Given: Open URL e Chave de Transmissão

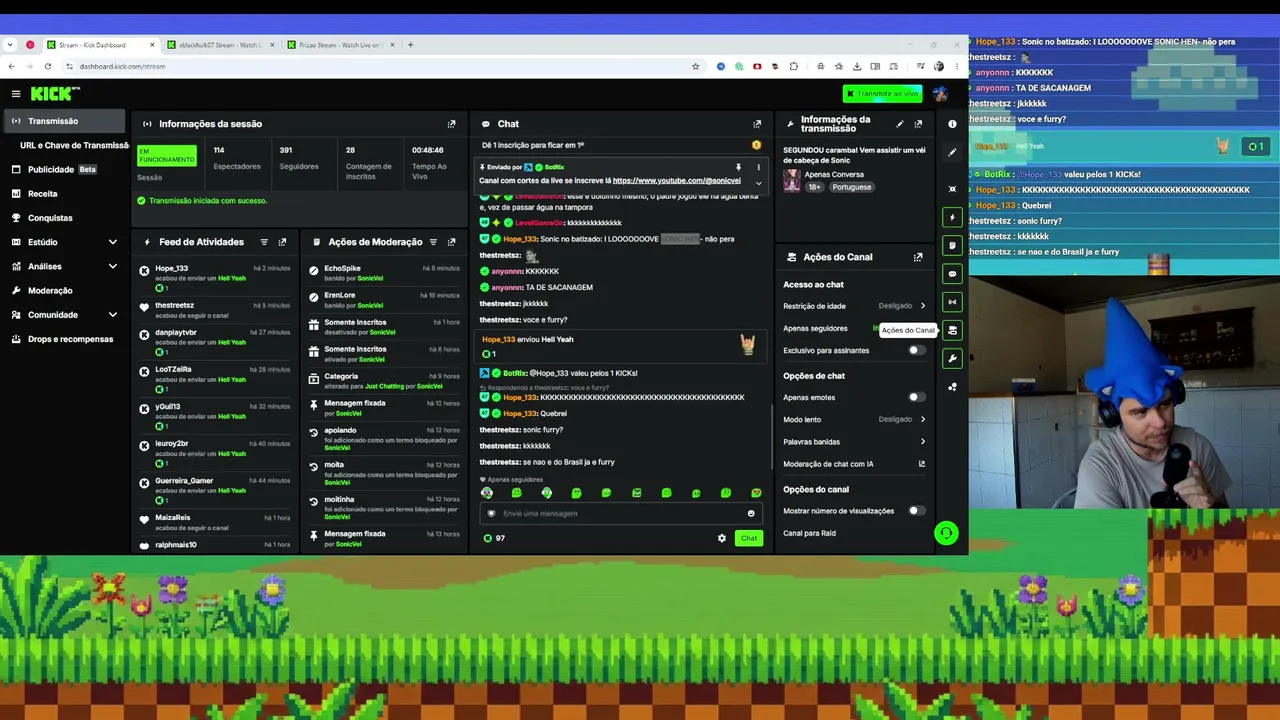Looking at the screenshot, I should 74,146.
